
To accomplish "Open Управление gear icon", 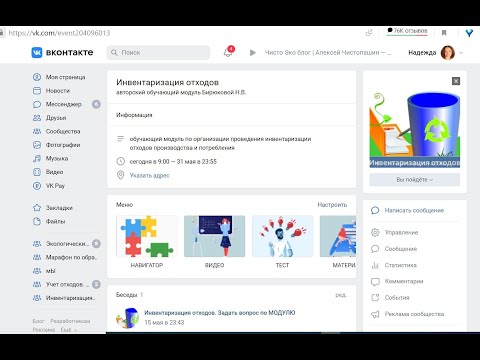I will coord(375,232).
